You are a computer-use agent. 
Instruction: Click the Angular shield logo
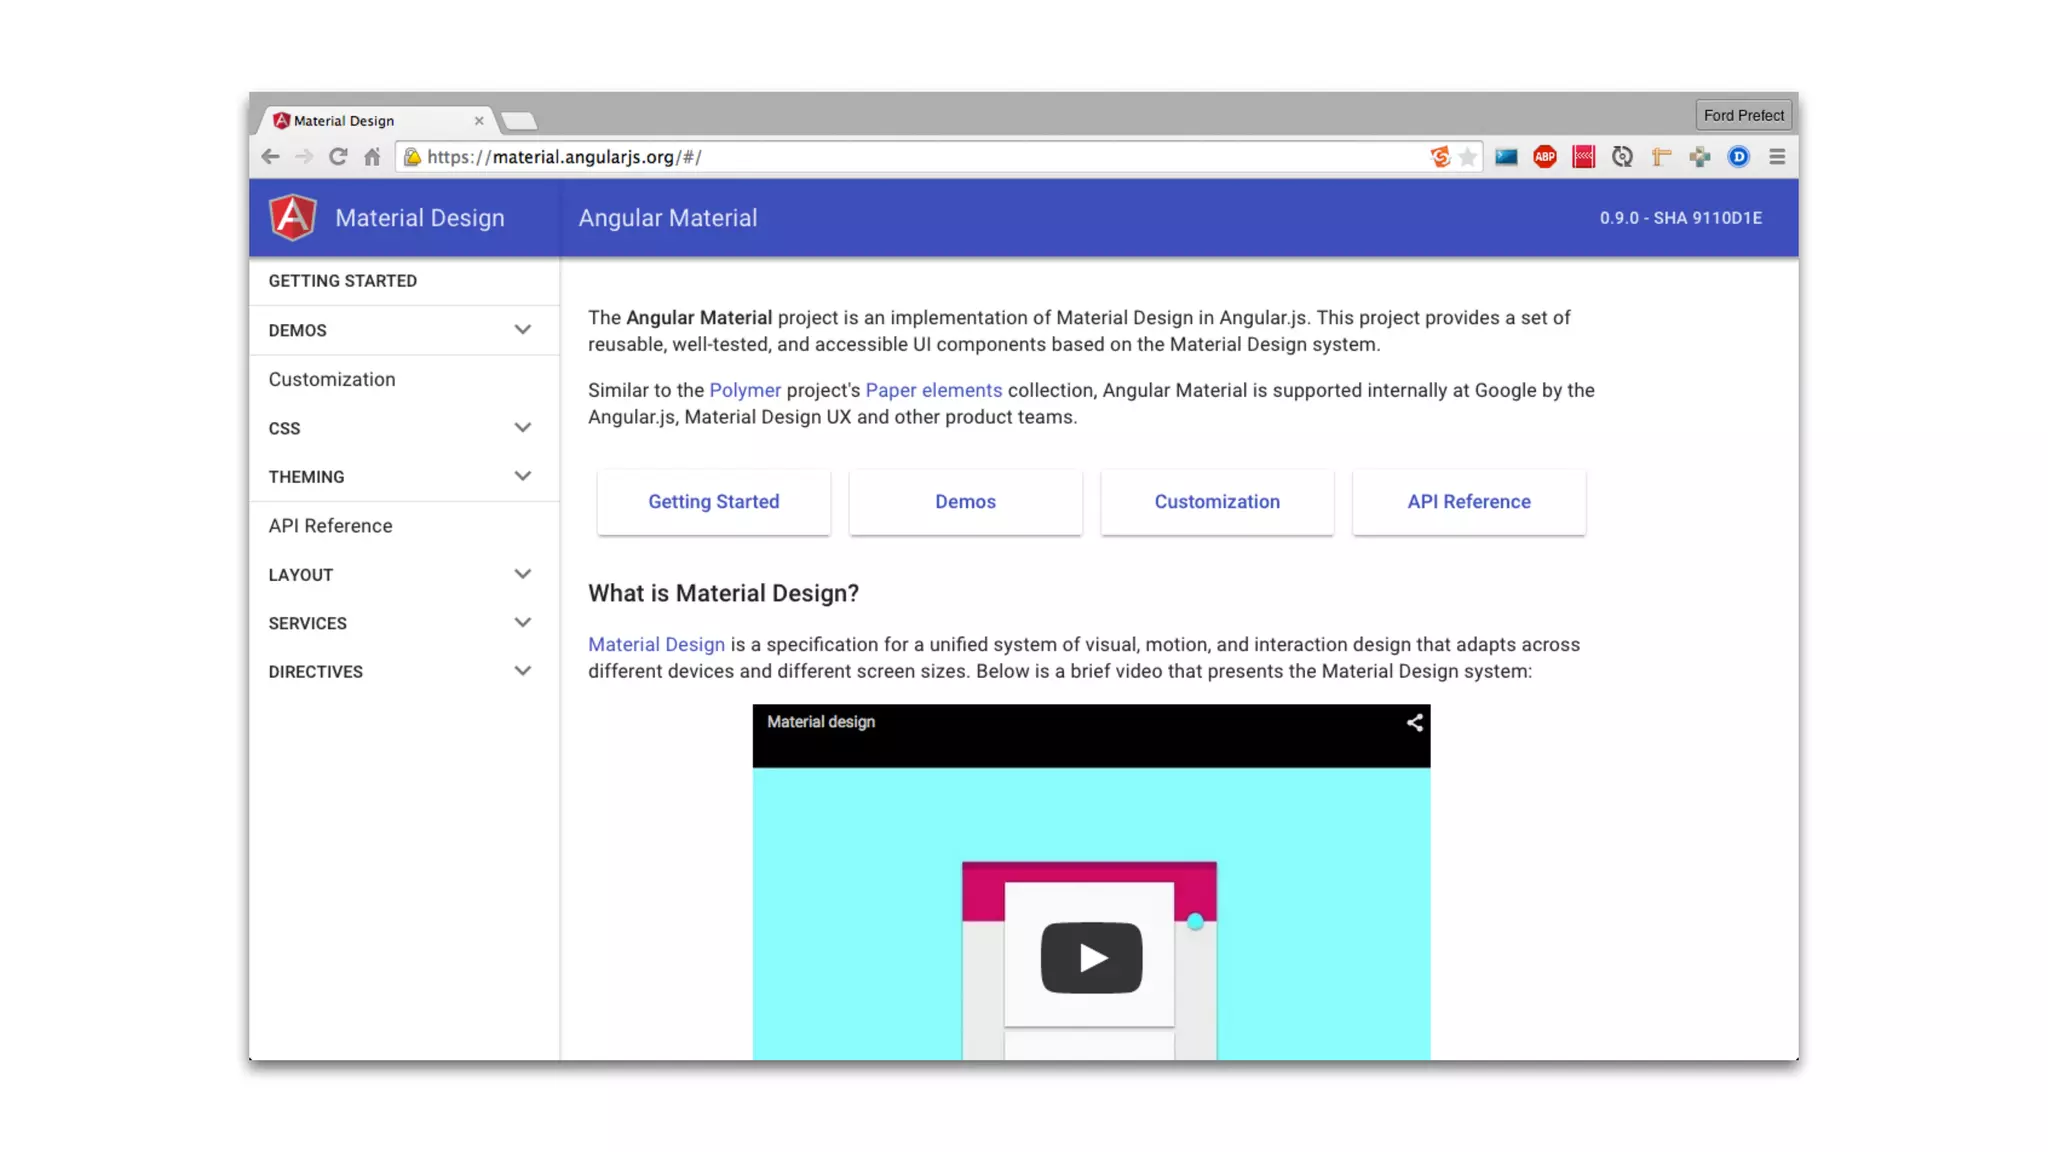[x=293, y=217]
